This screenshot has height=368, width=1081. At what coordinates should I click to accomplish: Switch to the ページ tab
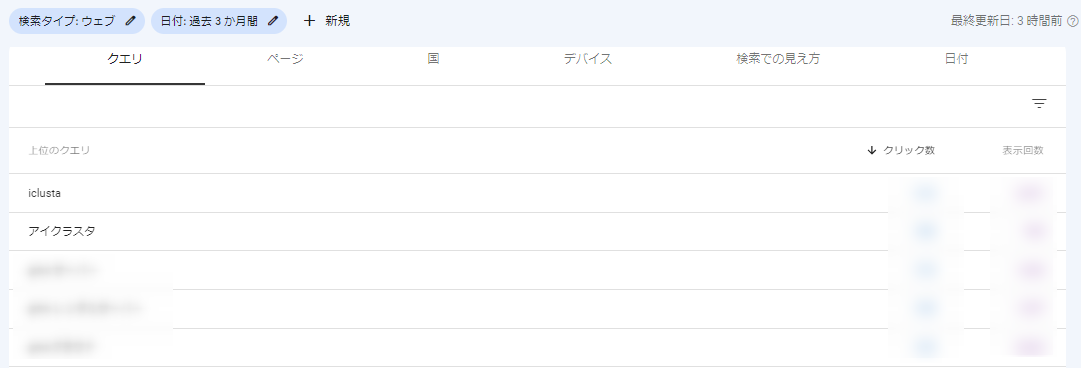click(x=285, y=60)
